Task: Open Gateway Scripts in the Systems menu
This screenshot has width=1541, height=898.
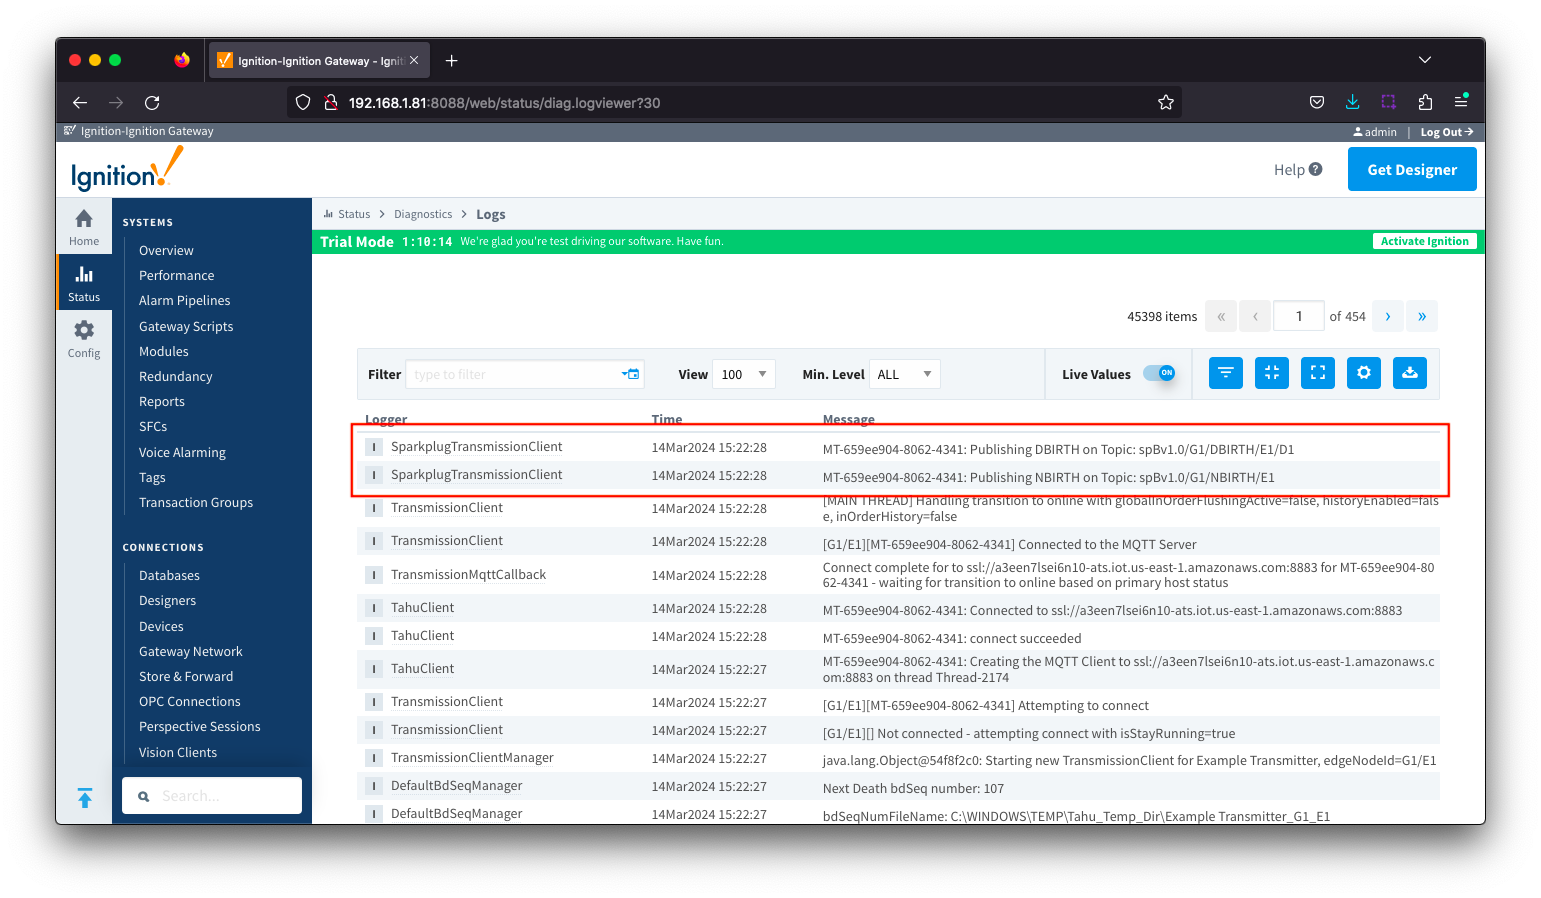Action: pos(186,326)
